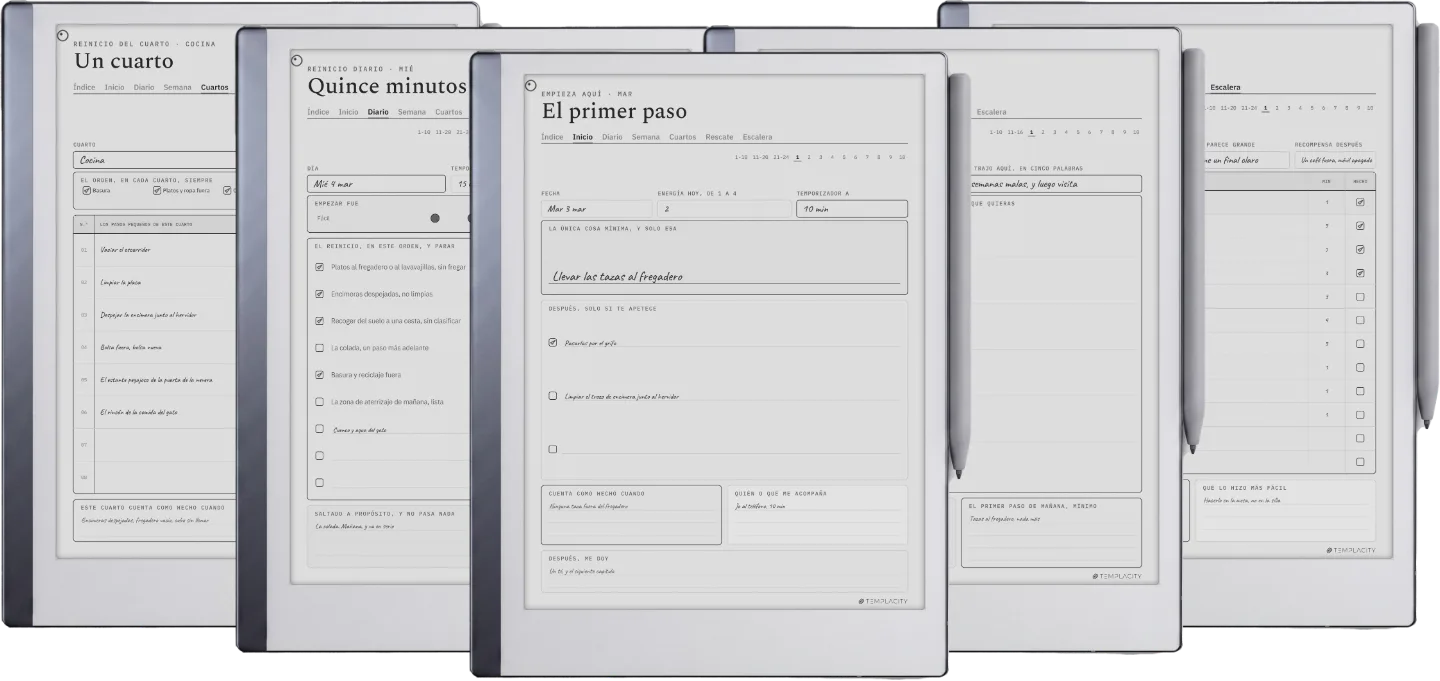Tap row 04 Bolsa fuera, bolsa nueva
Viewport: 1440px width, 681px height.
(155, 347)
